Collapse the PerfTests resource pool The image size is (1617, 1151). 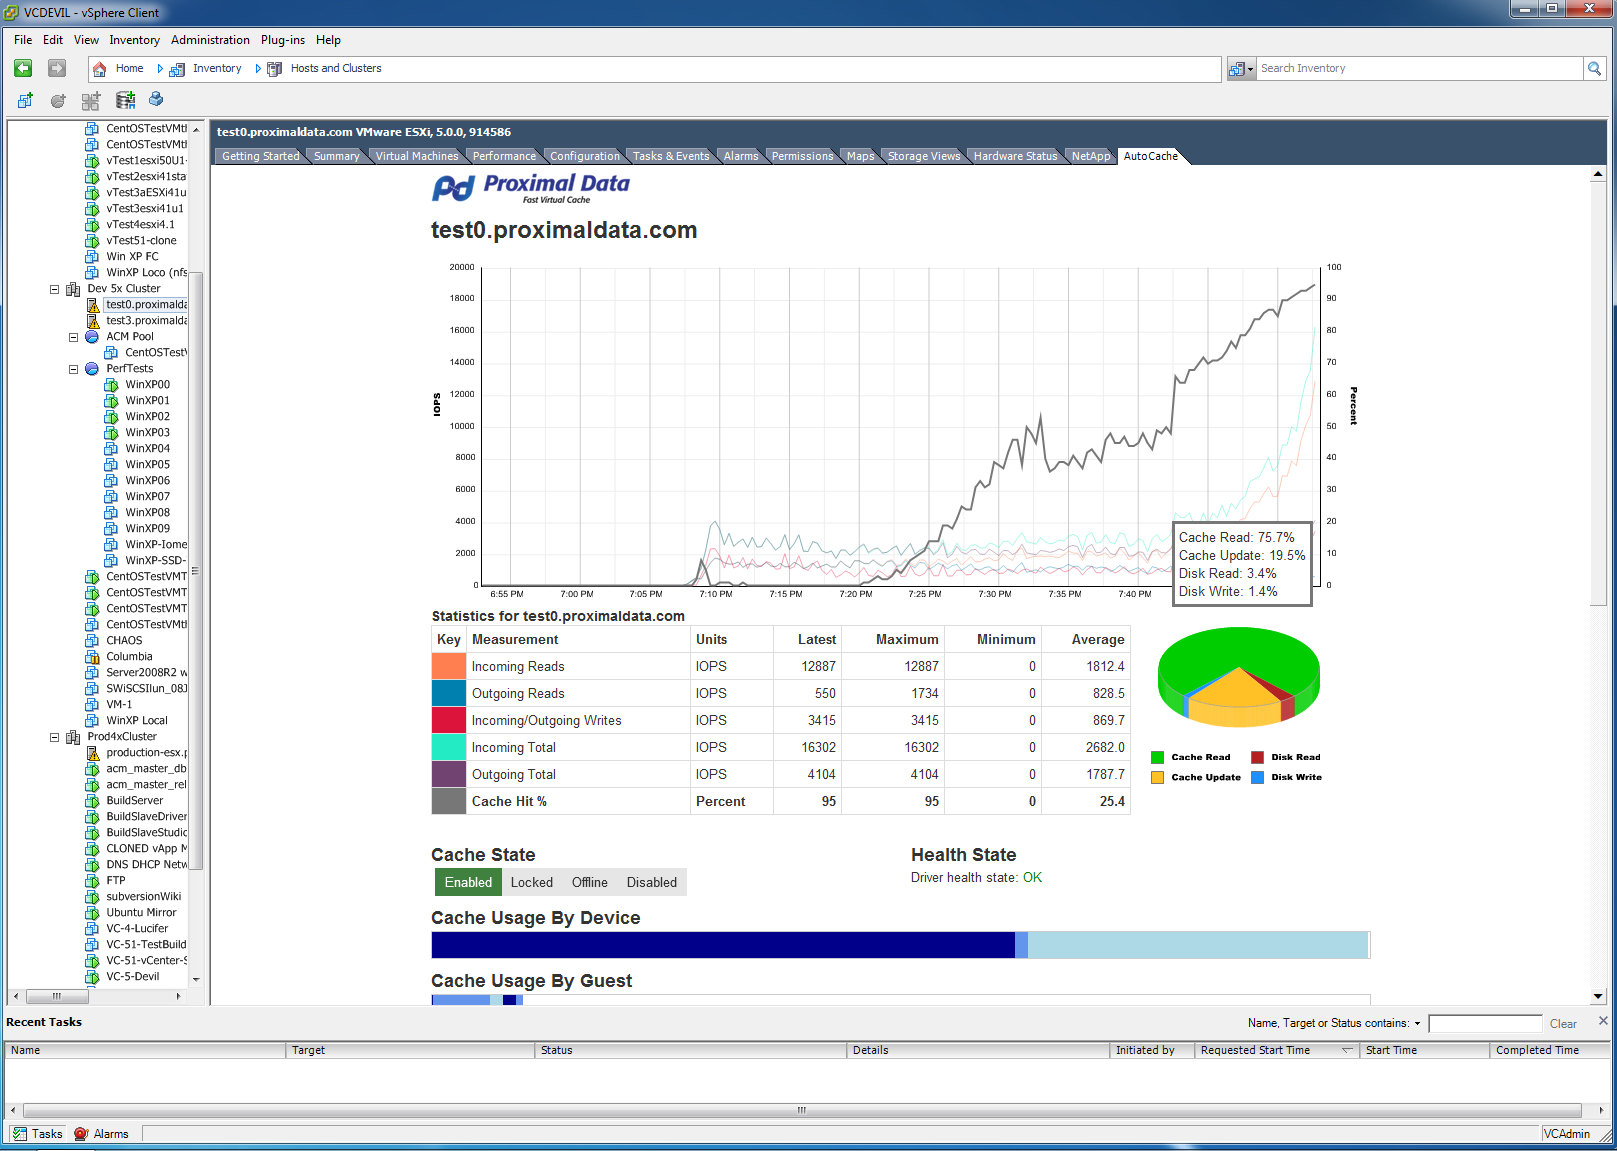click(x=73, y=369)
